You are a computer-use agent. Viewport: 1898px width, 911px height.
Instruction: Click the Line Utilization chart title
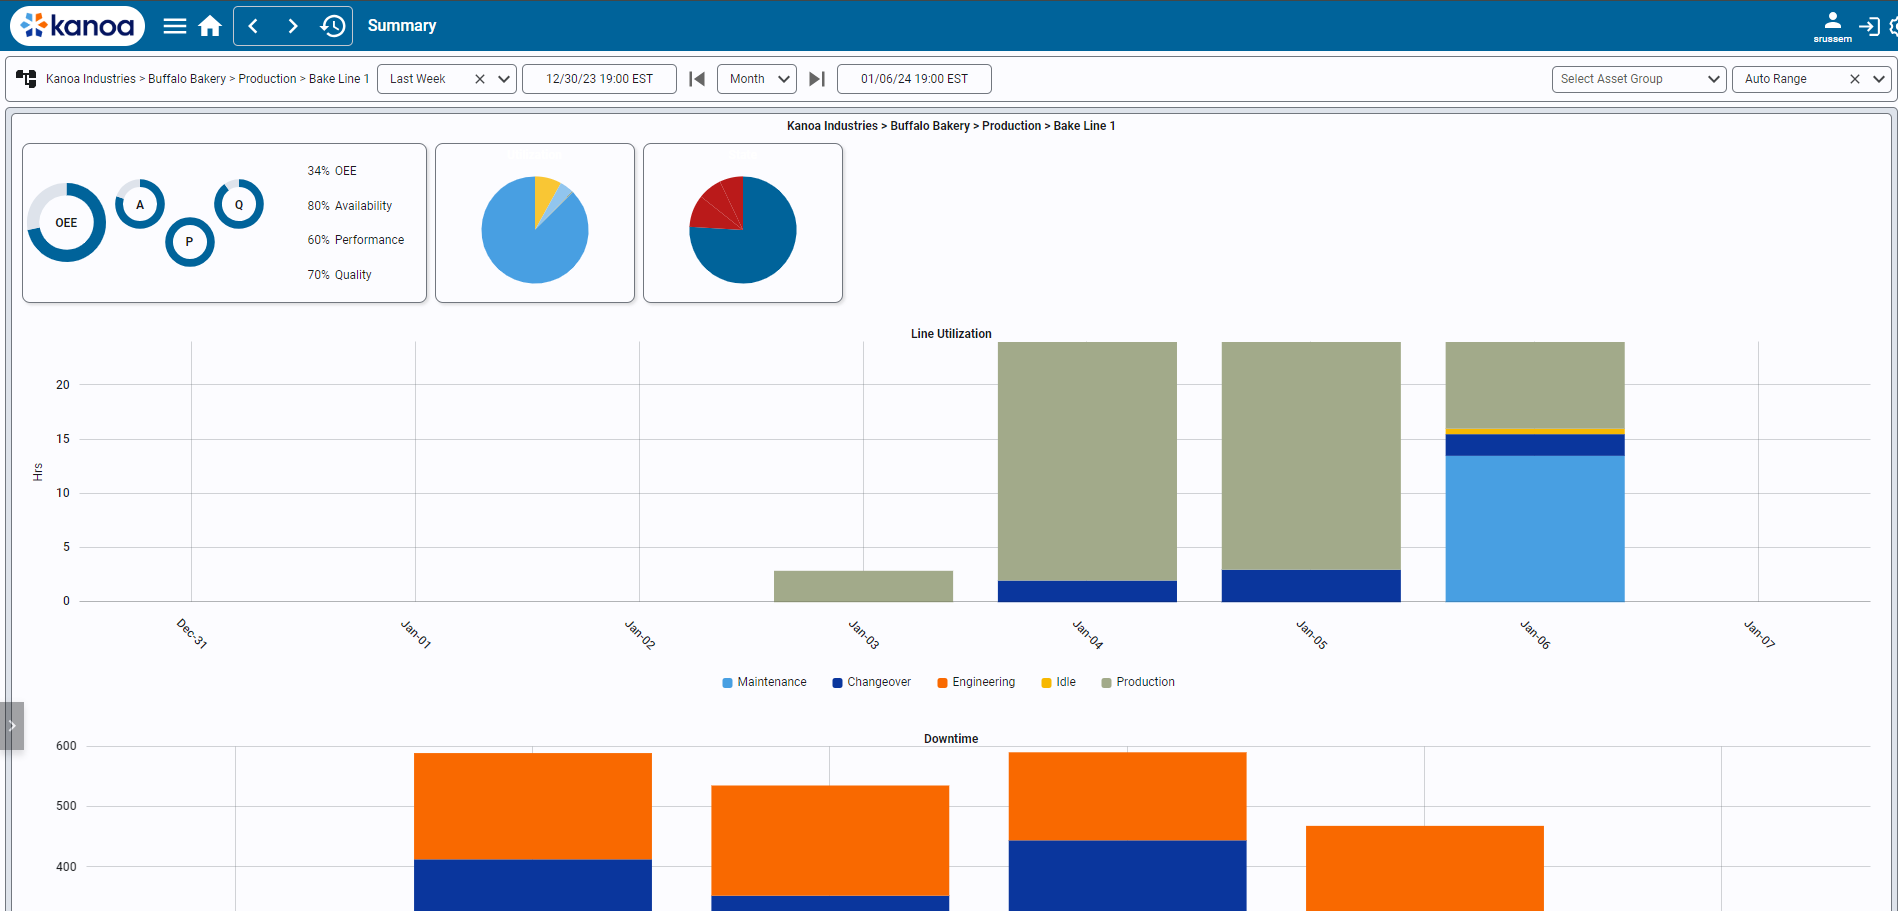(951, 334)
